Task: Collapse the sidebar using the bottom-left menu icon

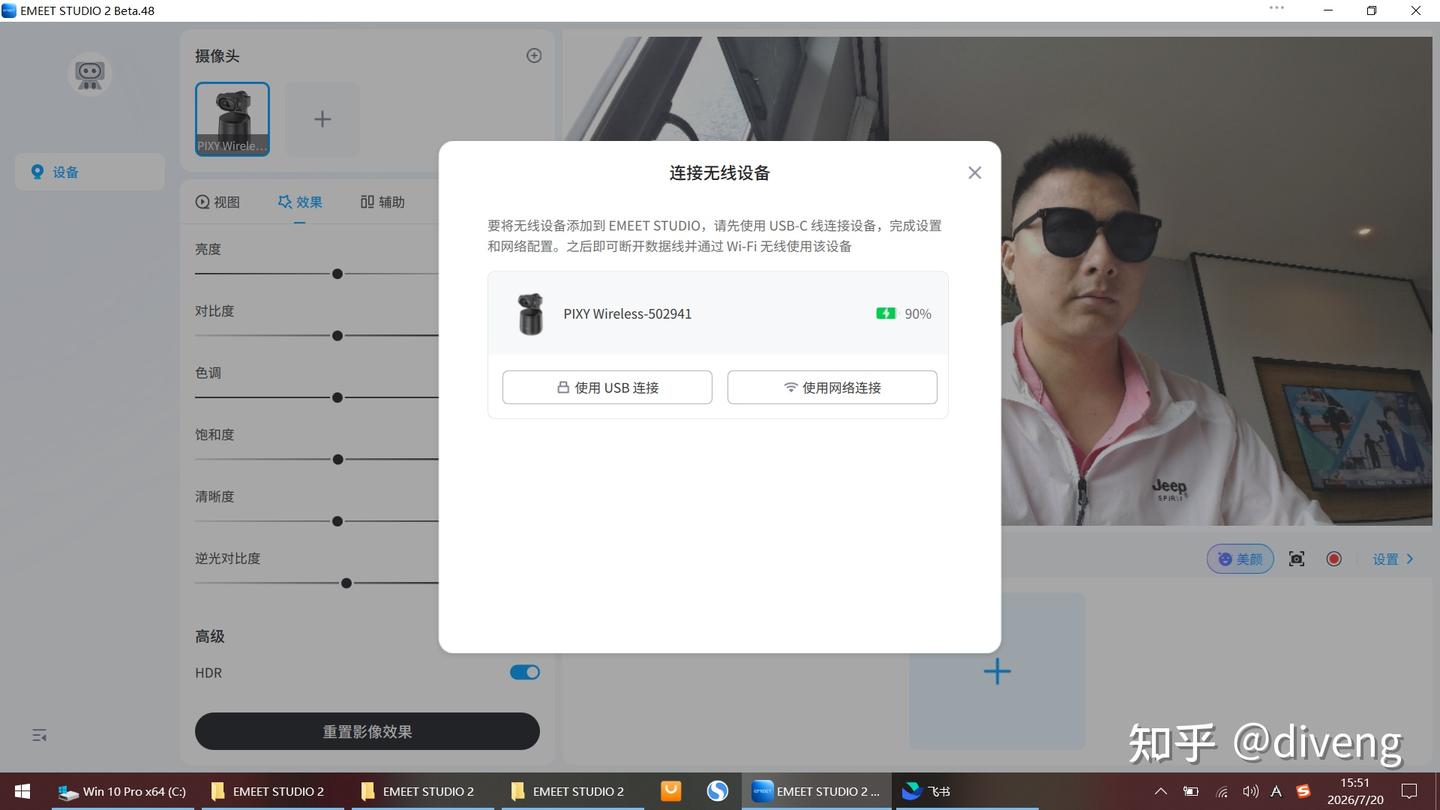Action: coord(40,735)
